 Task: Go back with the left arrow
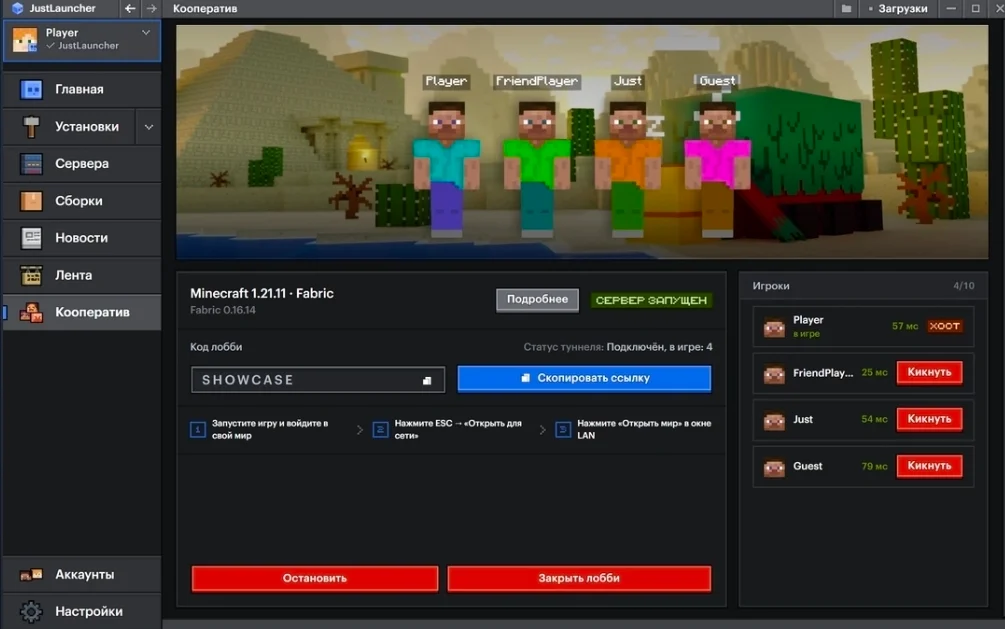tap(130, 8)
